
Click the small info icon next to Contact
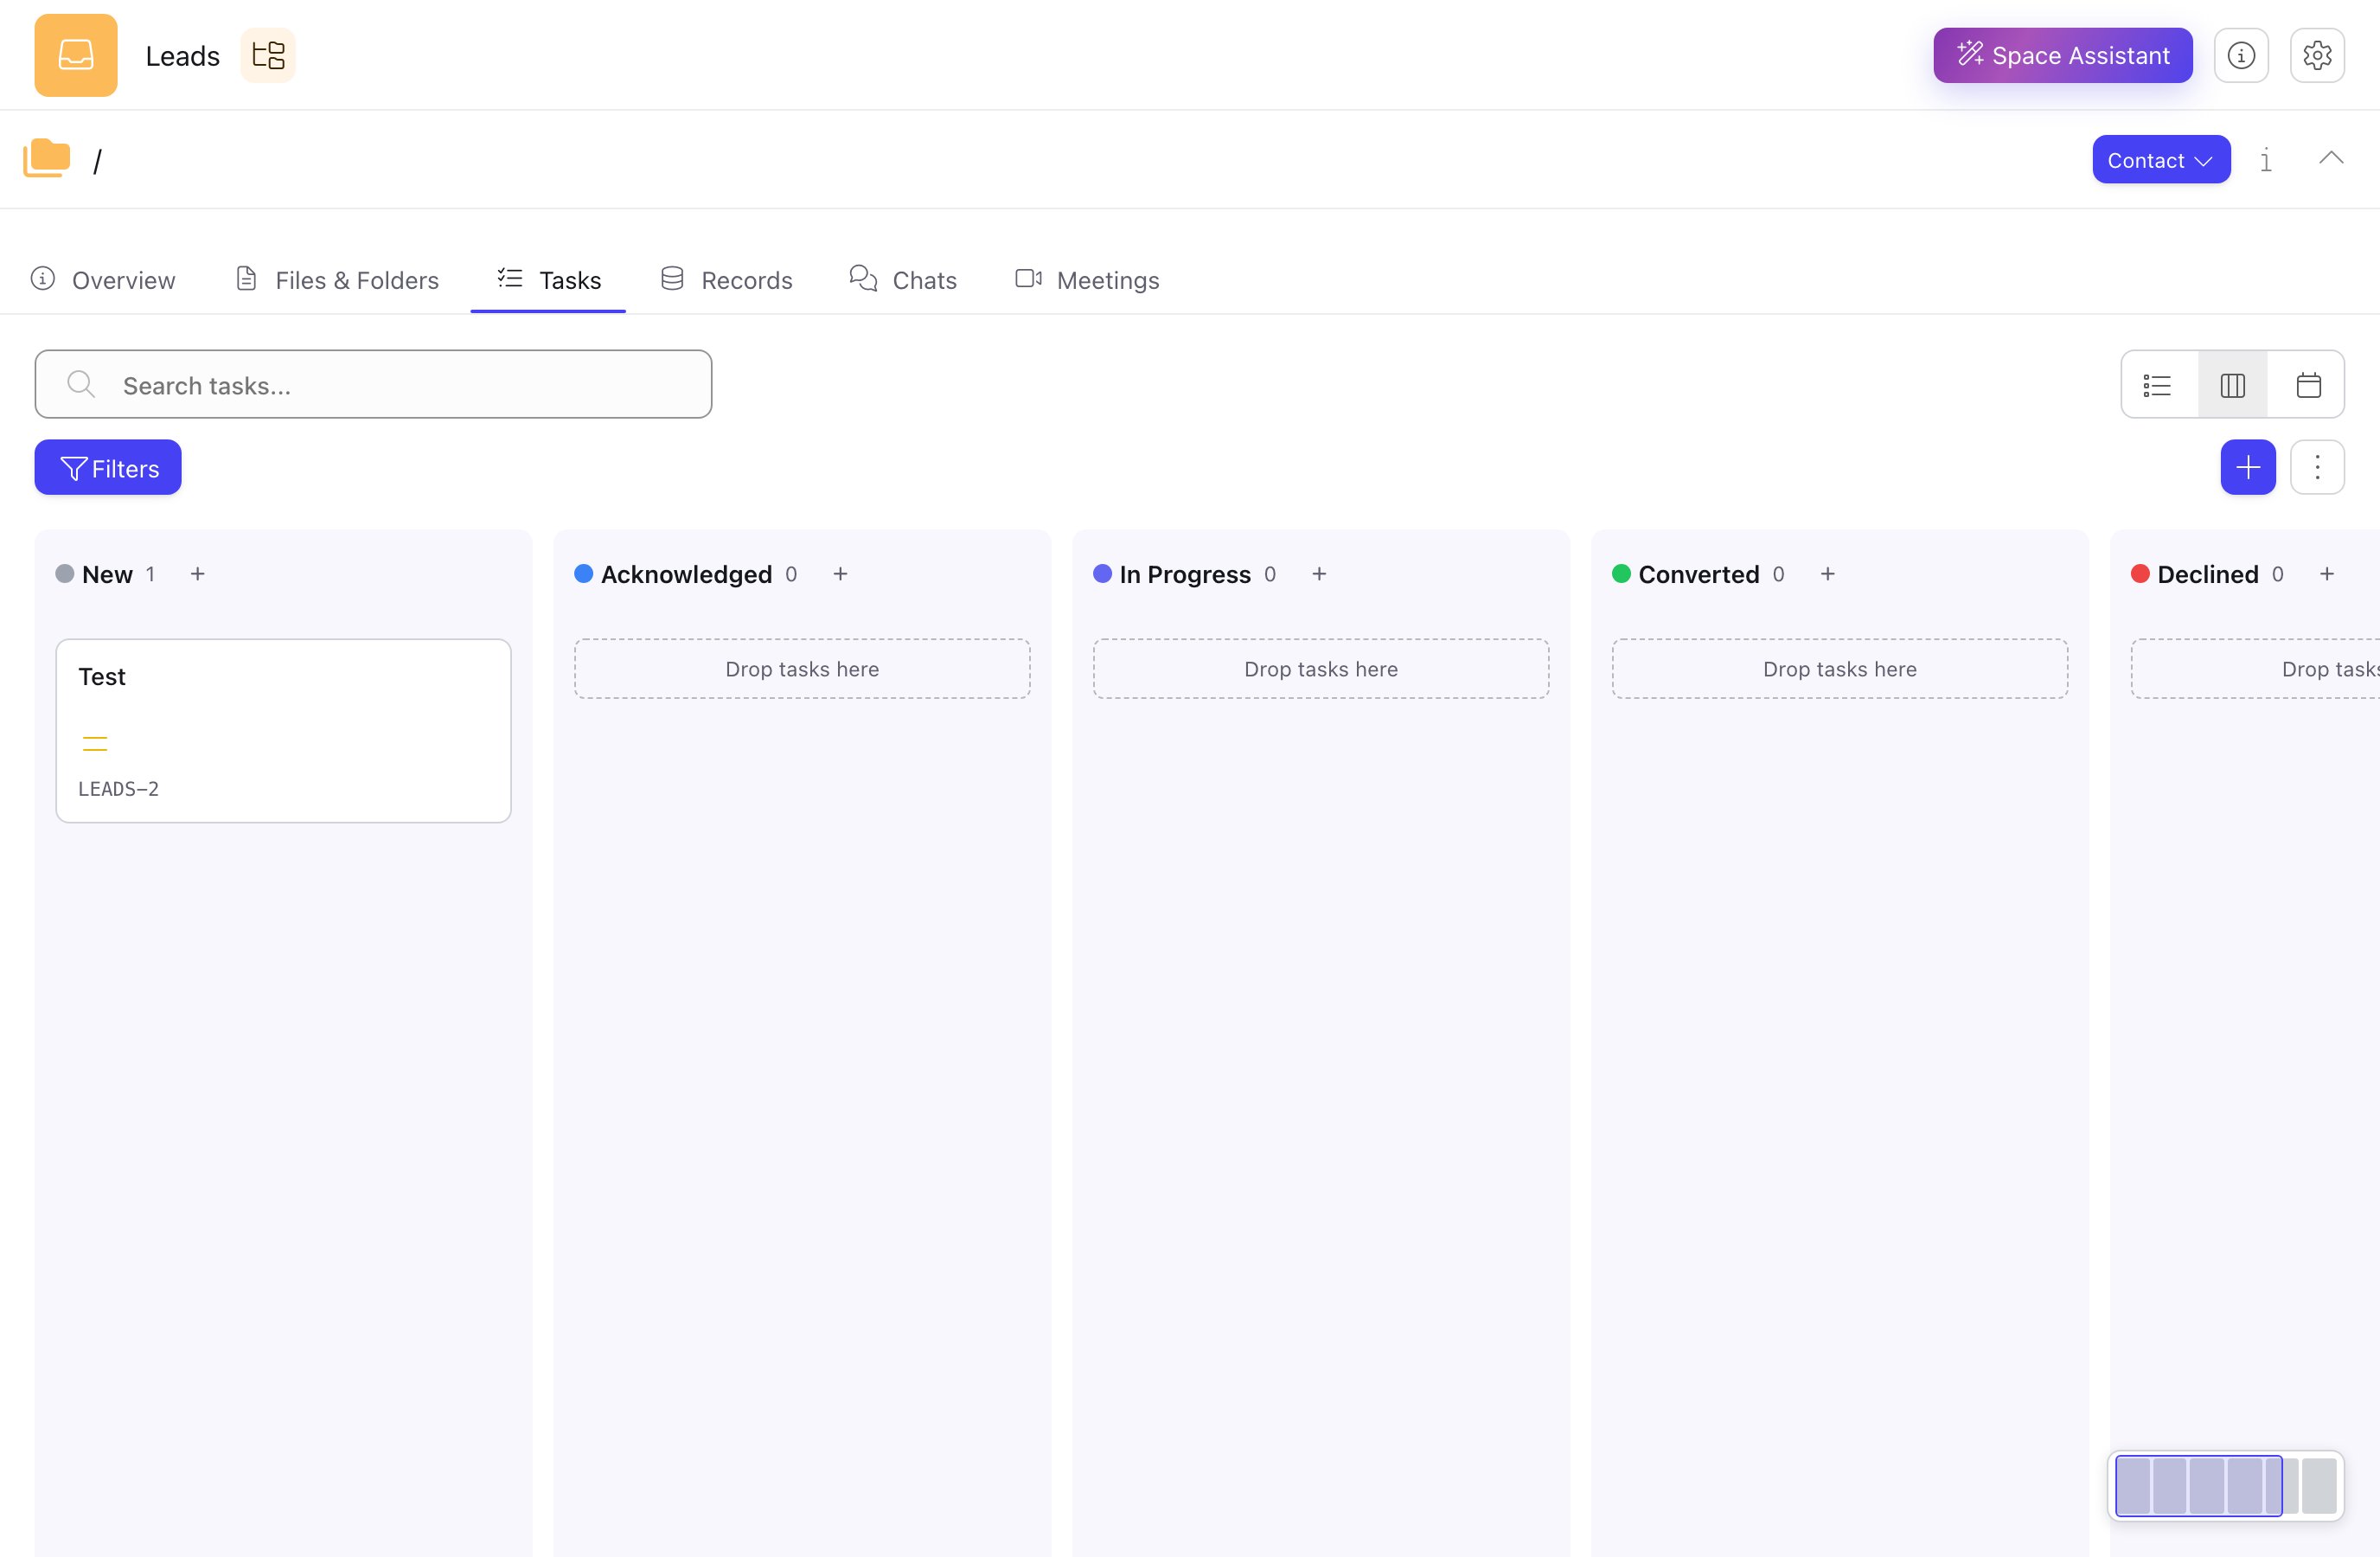(x=2266, y=160)
